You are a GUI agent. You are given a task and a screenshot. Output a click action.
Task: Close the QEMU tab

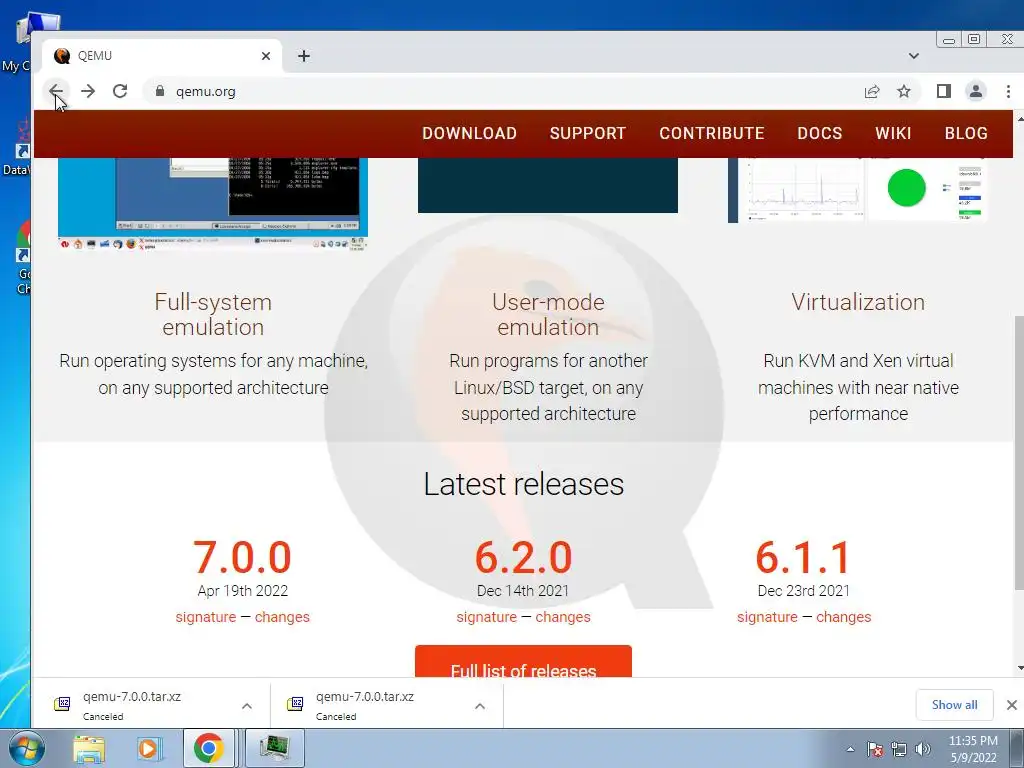tap(266, 56)
